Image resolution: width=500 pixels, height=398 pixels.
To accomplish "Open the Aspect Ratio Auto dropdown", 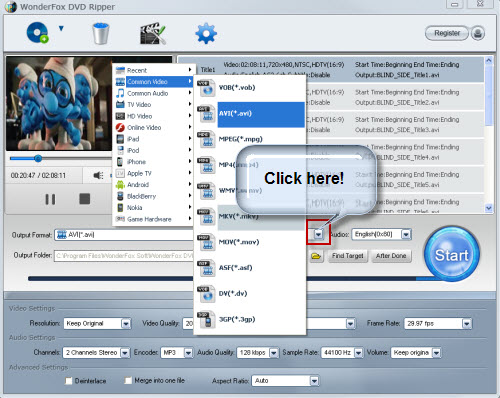I will click(314, 381).
